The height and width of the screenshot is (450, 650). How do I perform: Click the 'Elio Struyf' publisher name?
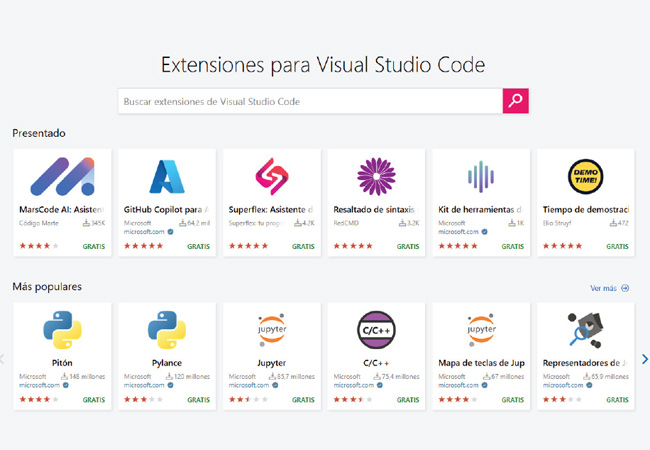[557, 223]
